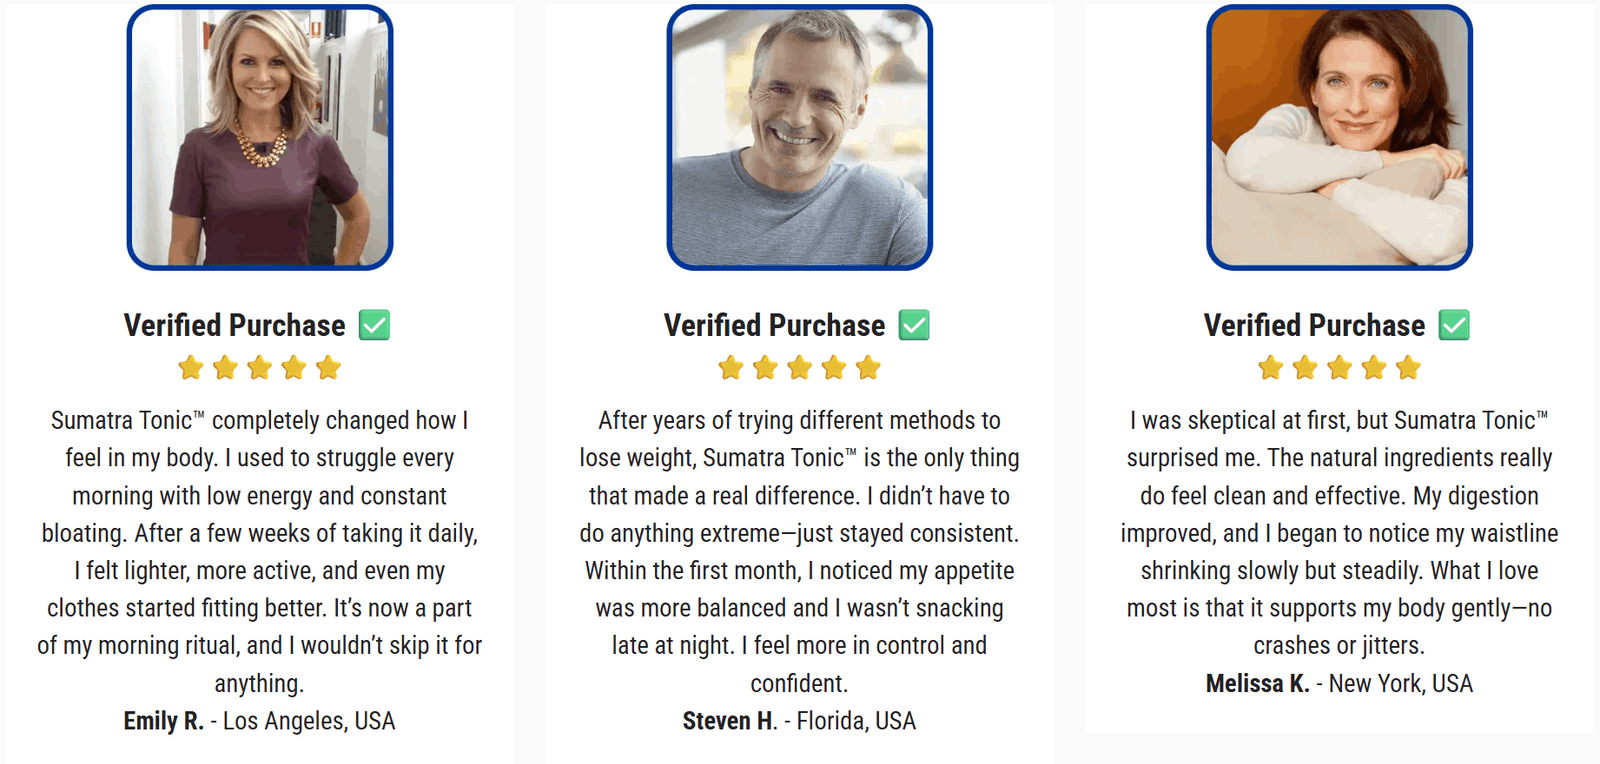The image size is (1600, 764).
Task: Click the last star in Melissa K.'s rating
Action: (1408, 368)
